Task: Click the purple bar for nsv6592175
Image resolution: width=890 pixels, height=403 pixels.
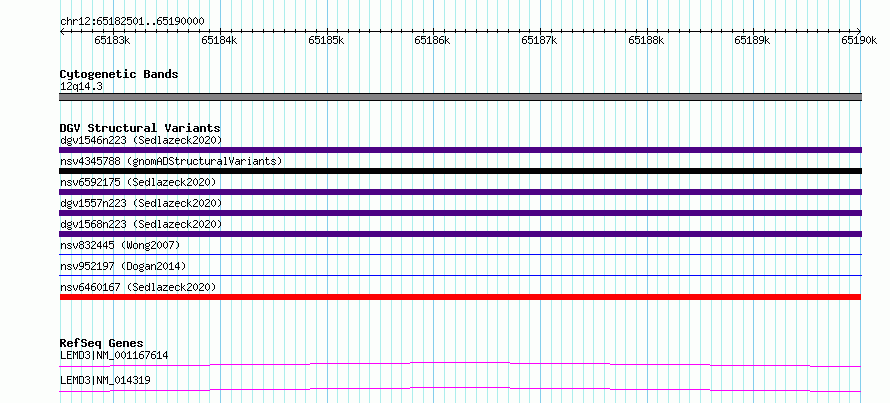Action: tap(460, 192)
